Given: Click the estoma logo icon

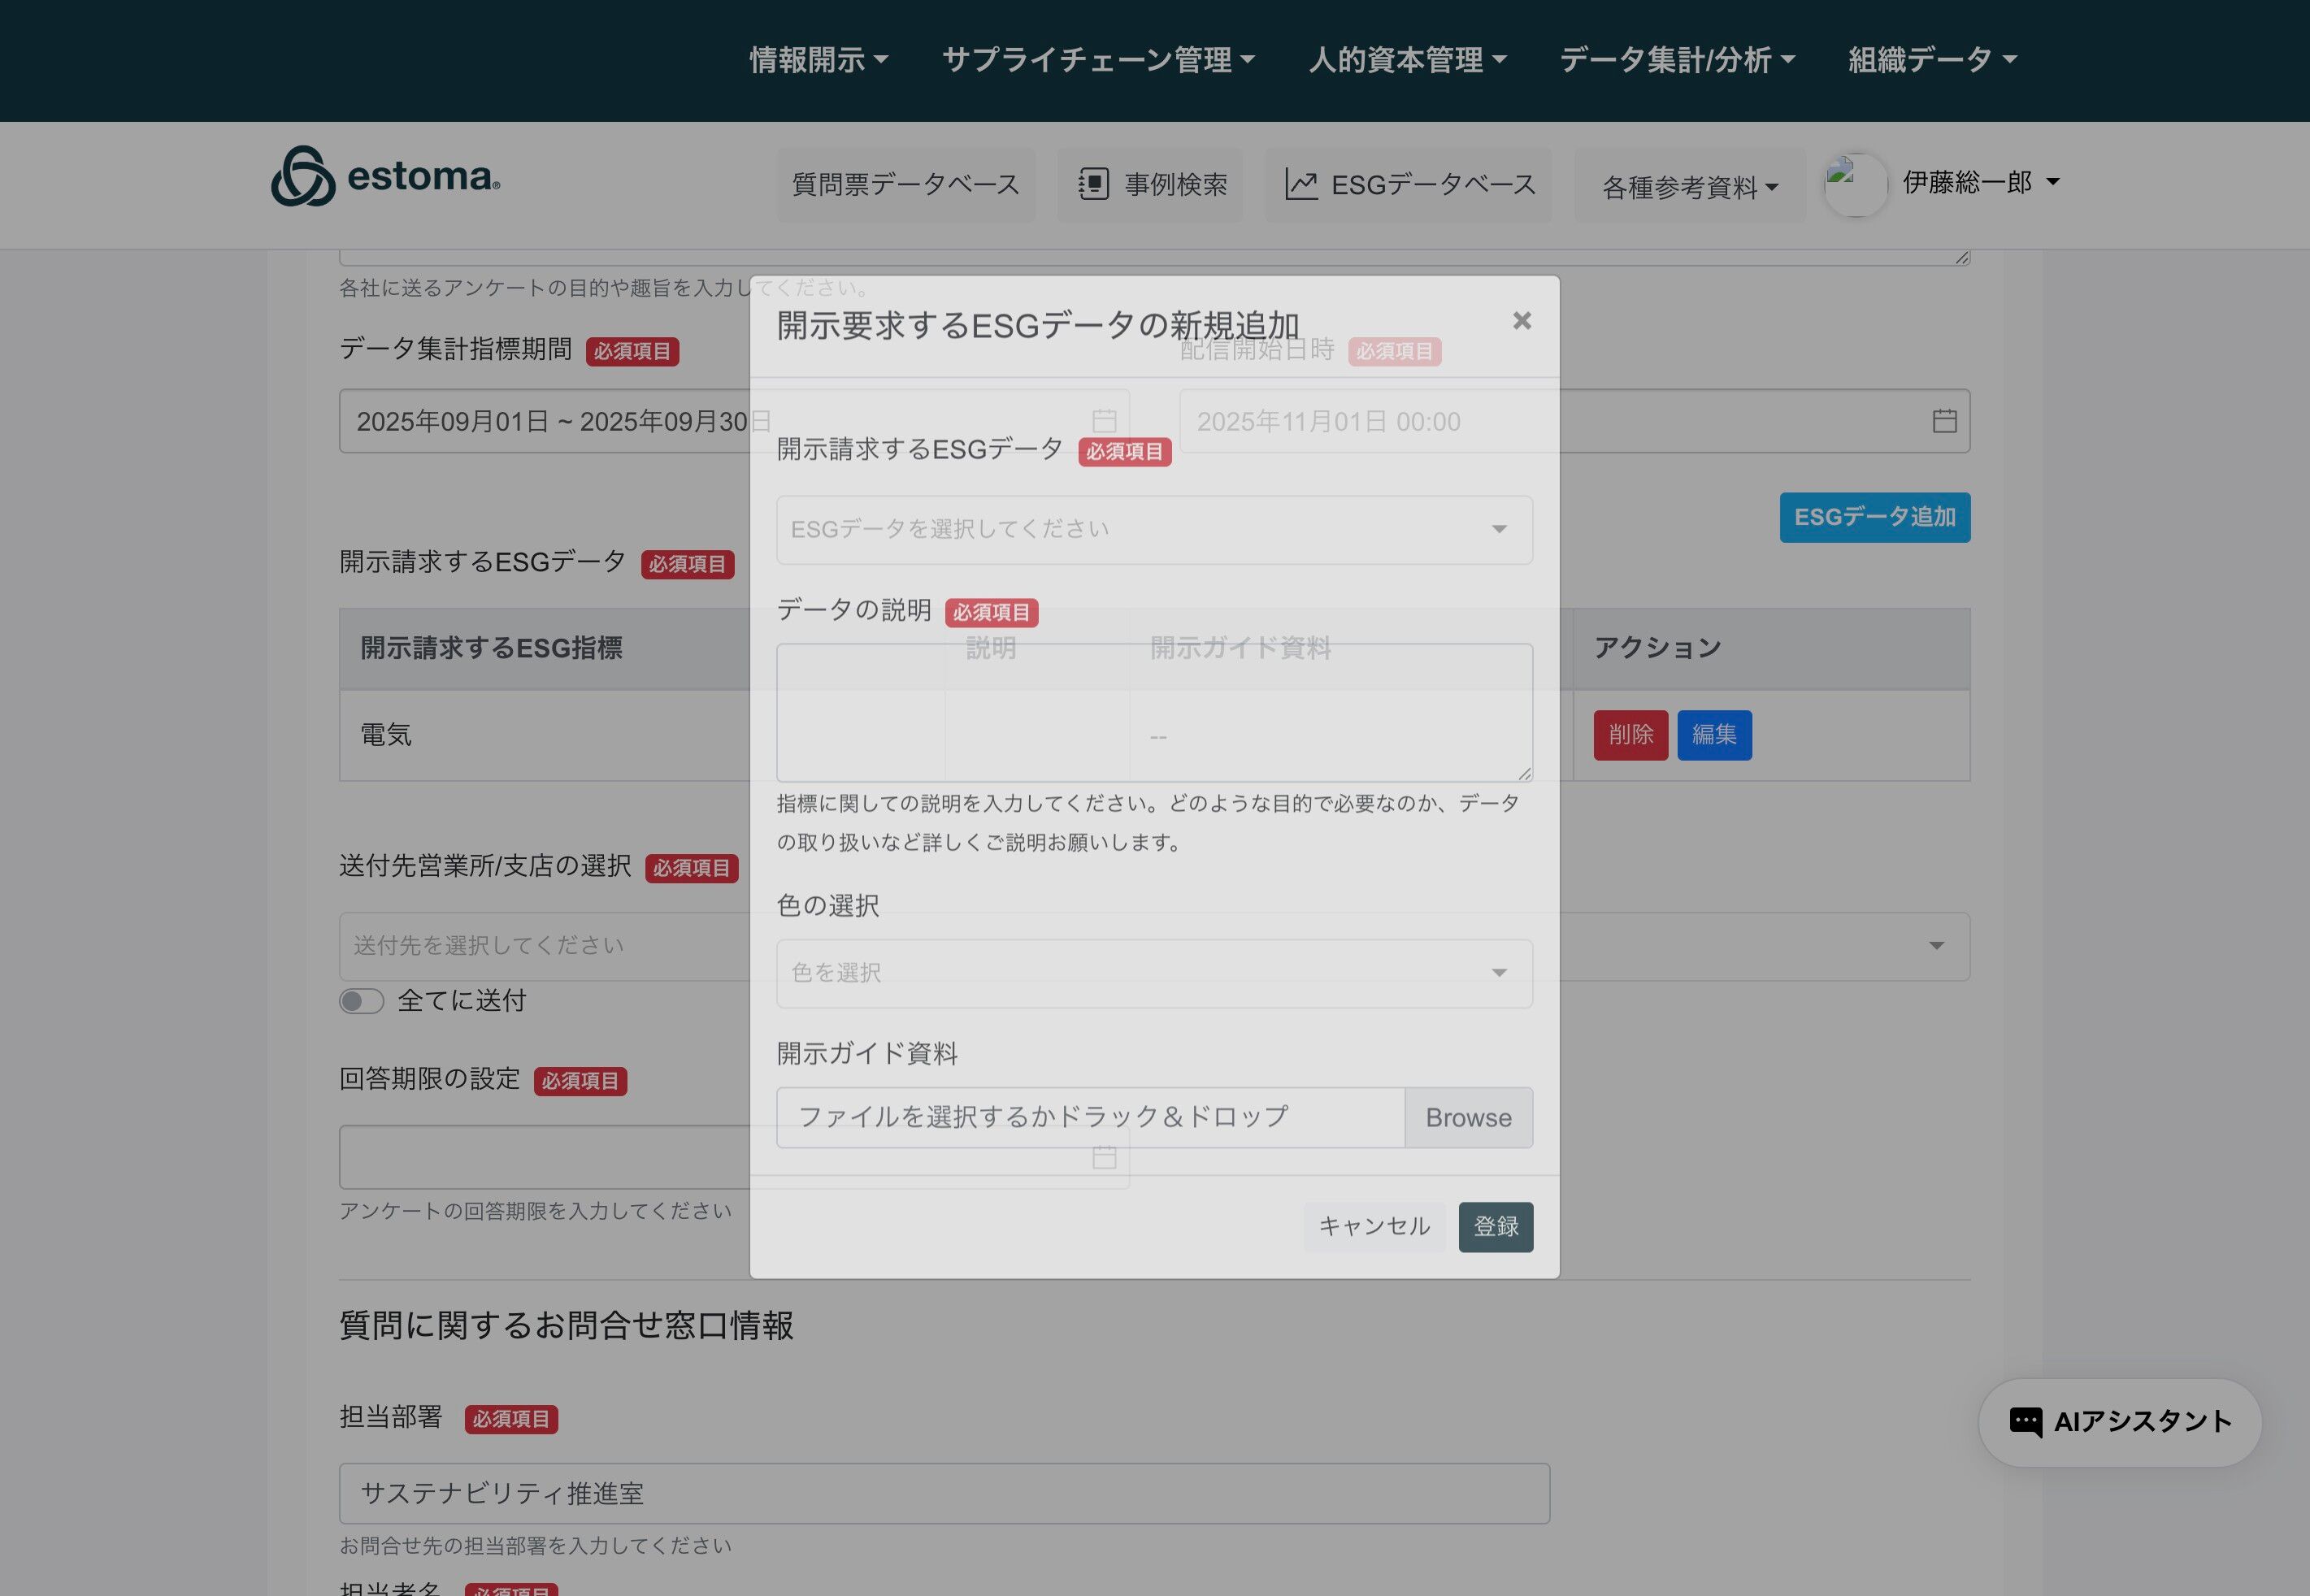Looking at the screenshot, I should click(x=303, y=177).
